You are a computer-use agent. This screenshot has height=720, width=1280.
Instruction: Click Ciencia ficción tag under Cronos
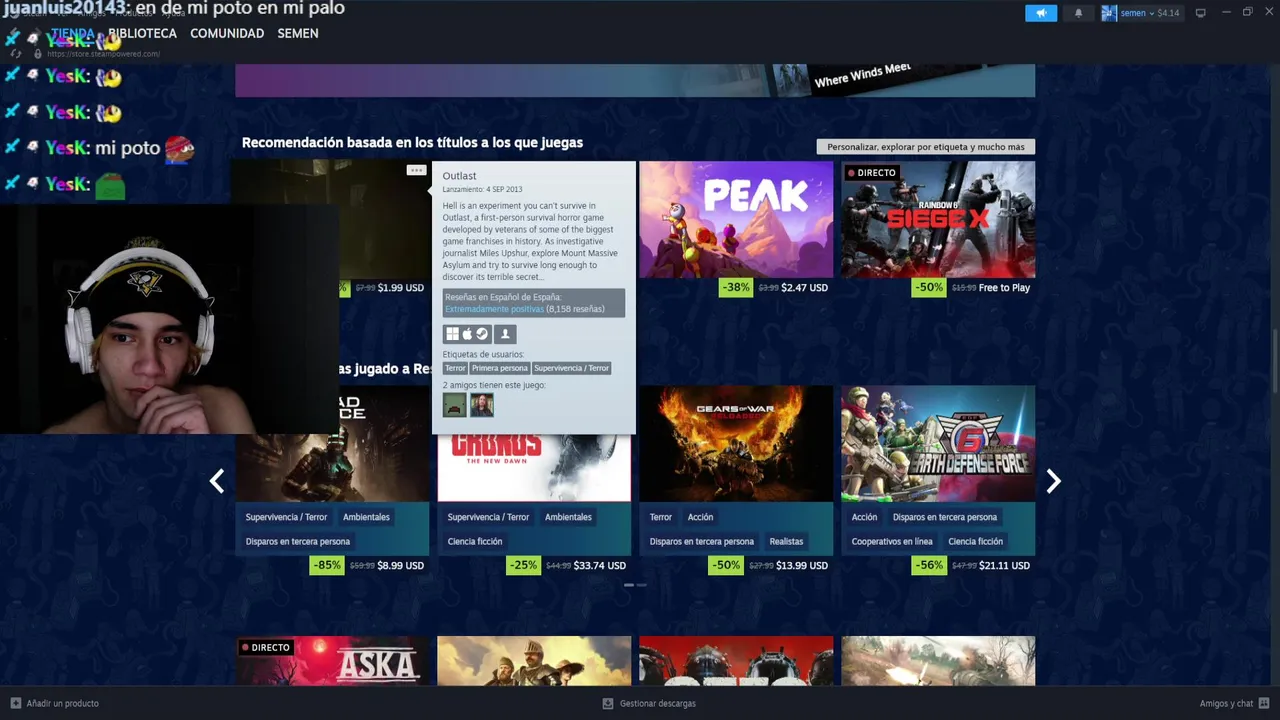tap(475, 541)
